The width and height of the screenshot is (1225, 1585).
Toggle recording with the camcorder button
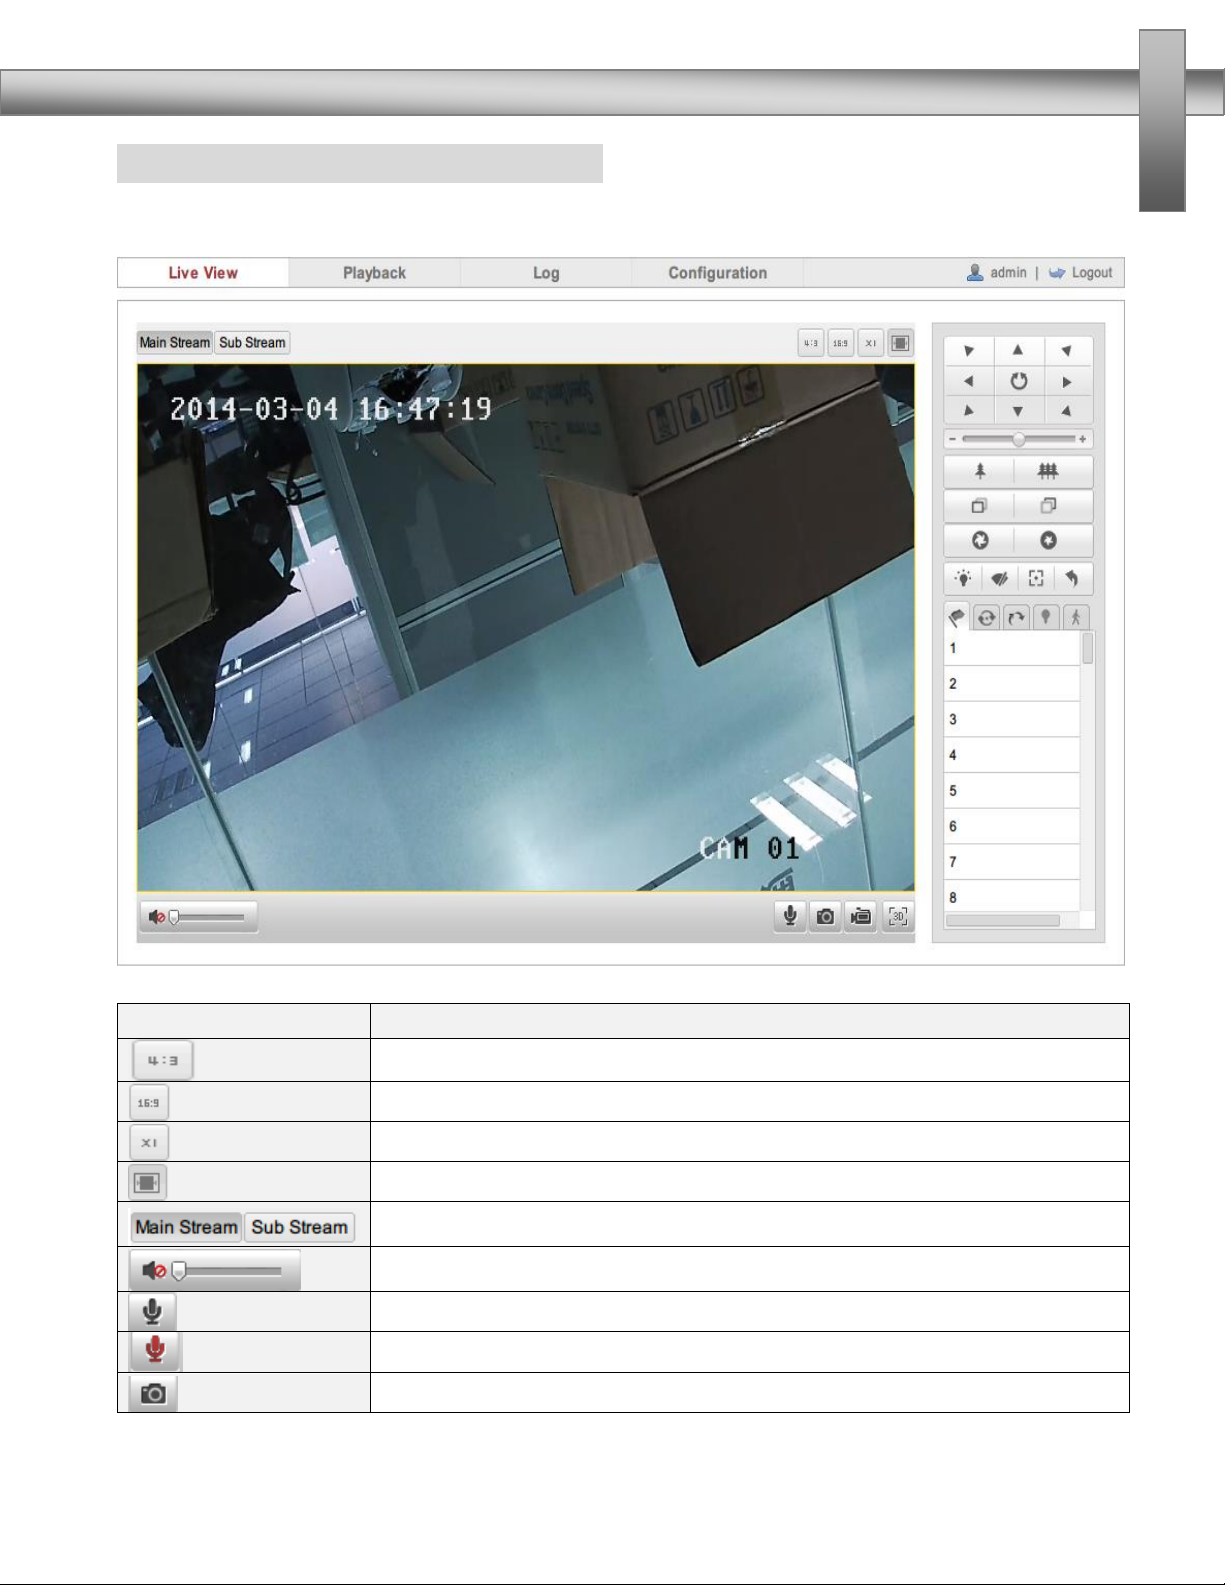tap(861, 917)
